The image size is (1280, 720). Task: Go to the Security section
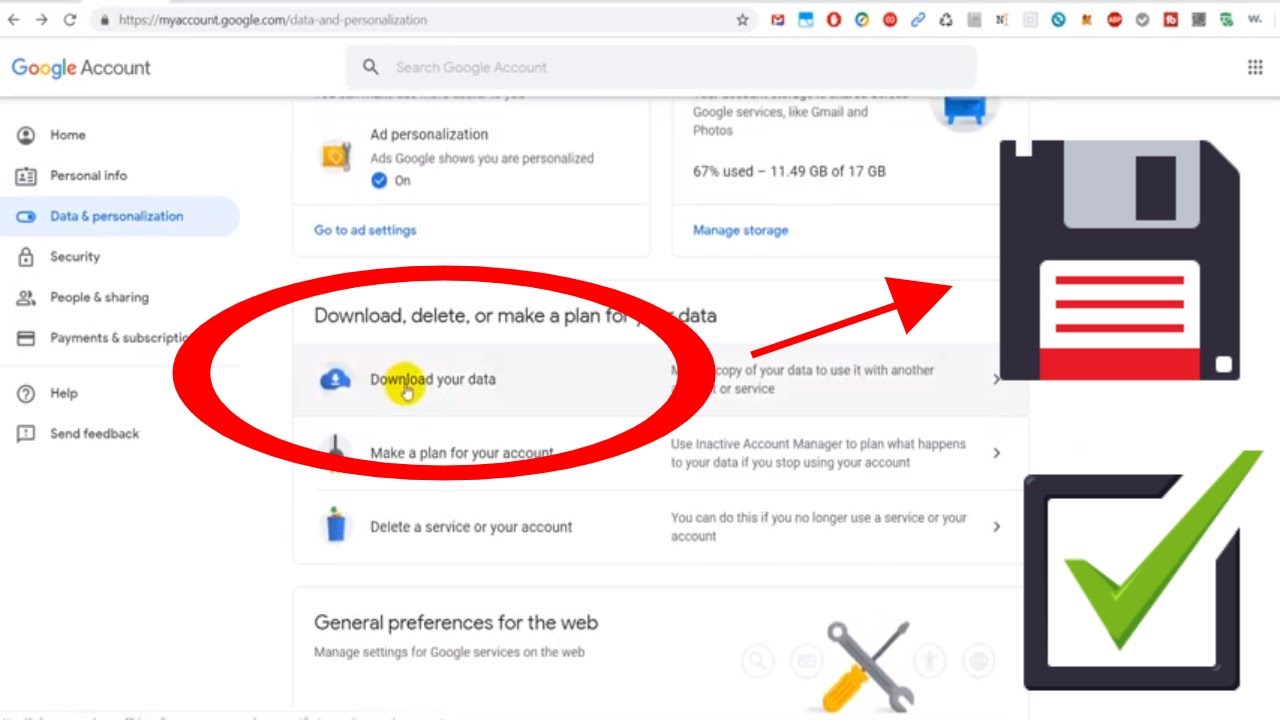(75, 257)
